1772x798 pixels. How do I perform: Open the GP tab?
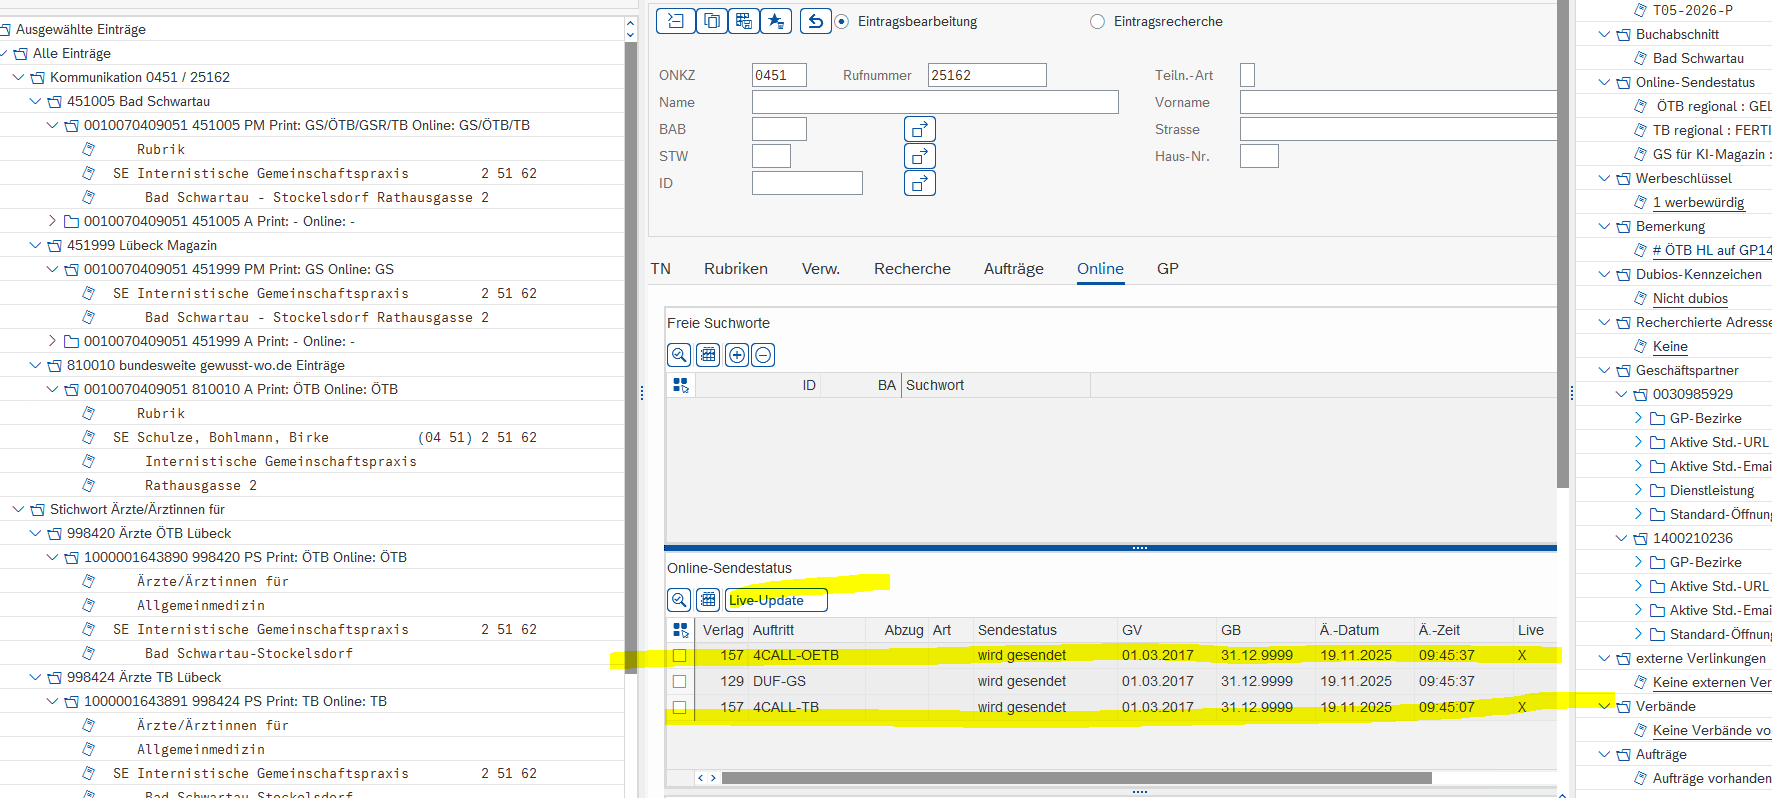point(1168,269)
